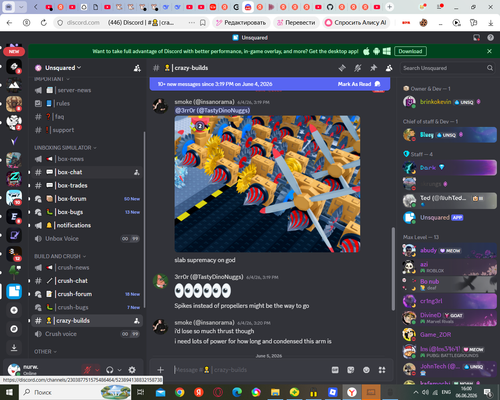500x400 pixels.
Task: Click the search magnifier icon
Action: point(490,68)
